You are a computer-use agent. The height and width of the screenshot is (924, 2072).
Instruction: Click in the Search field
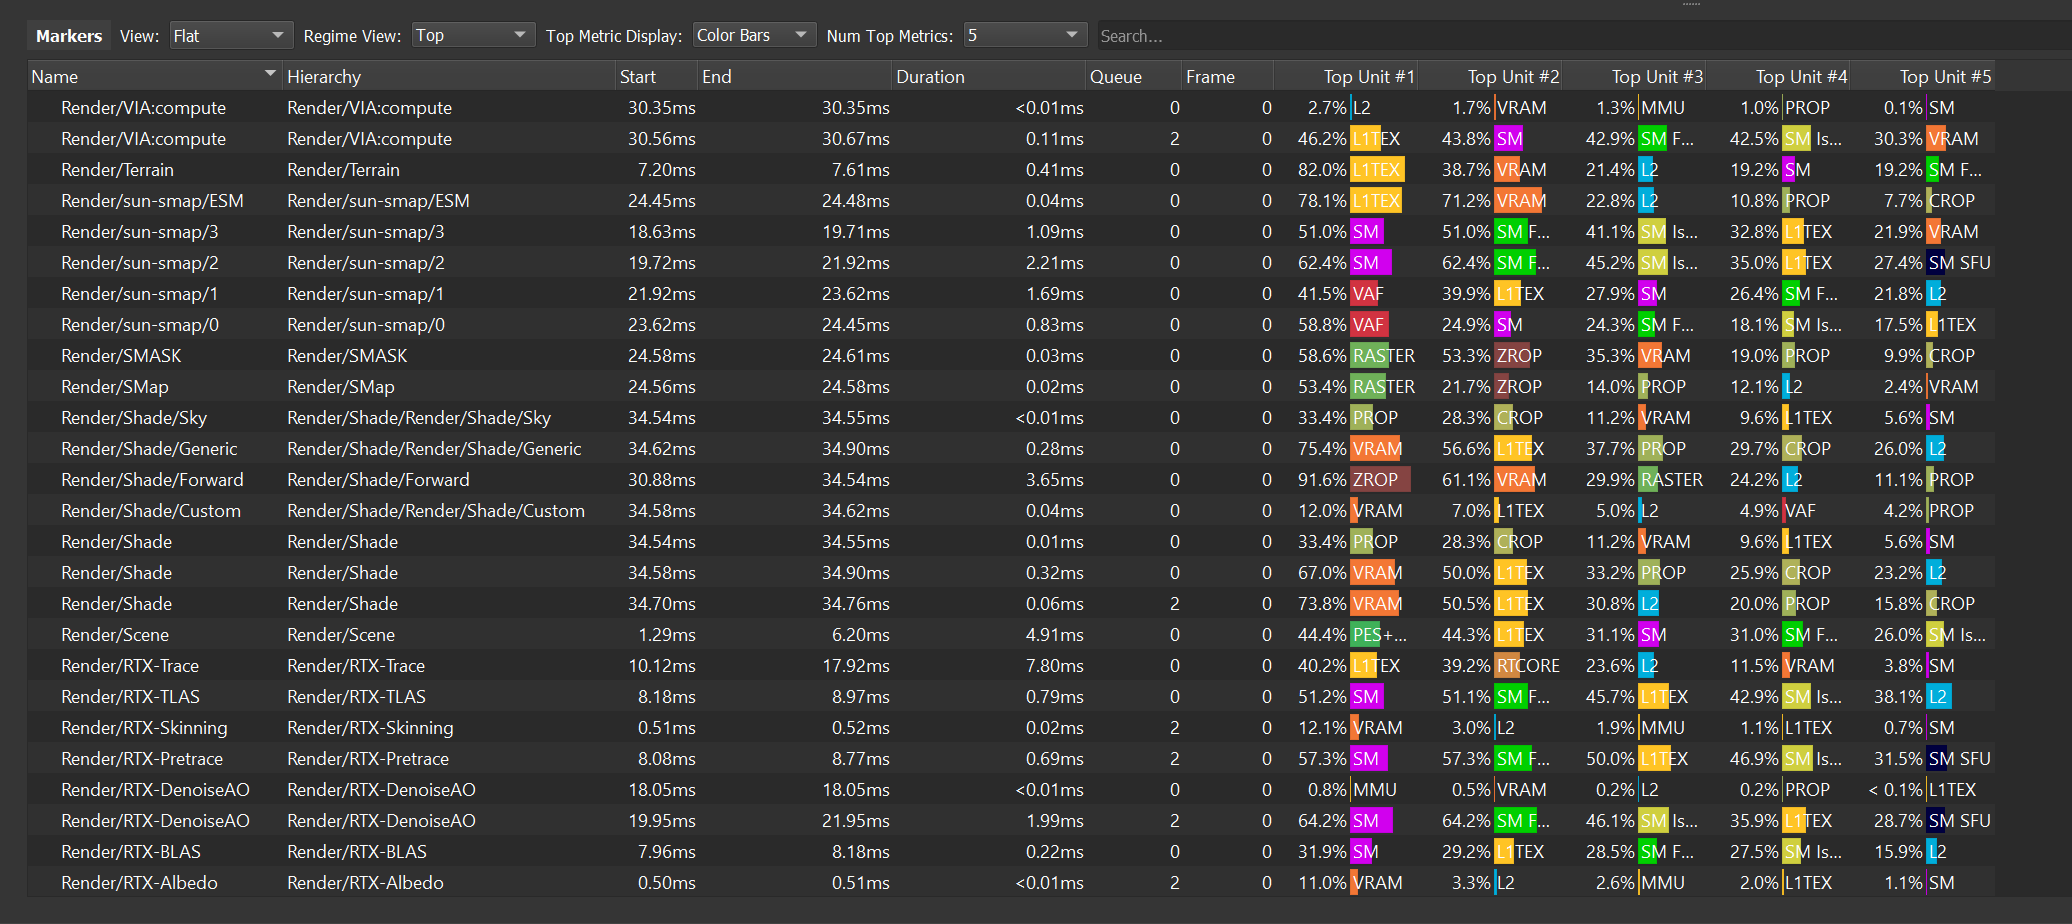1580,36
